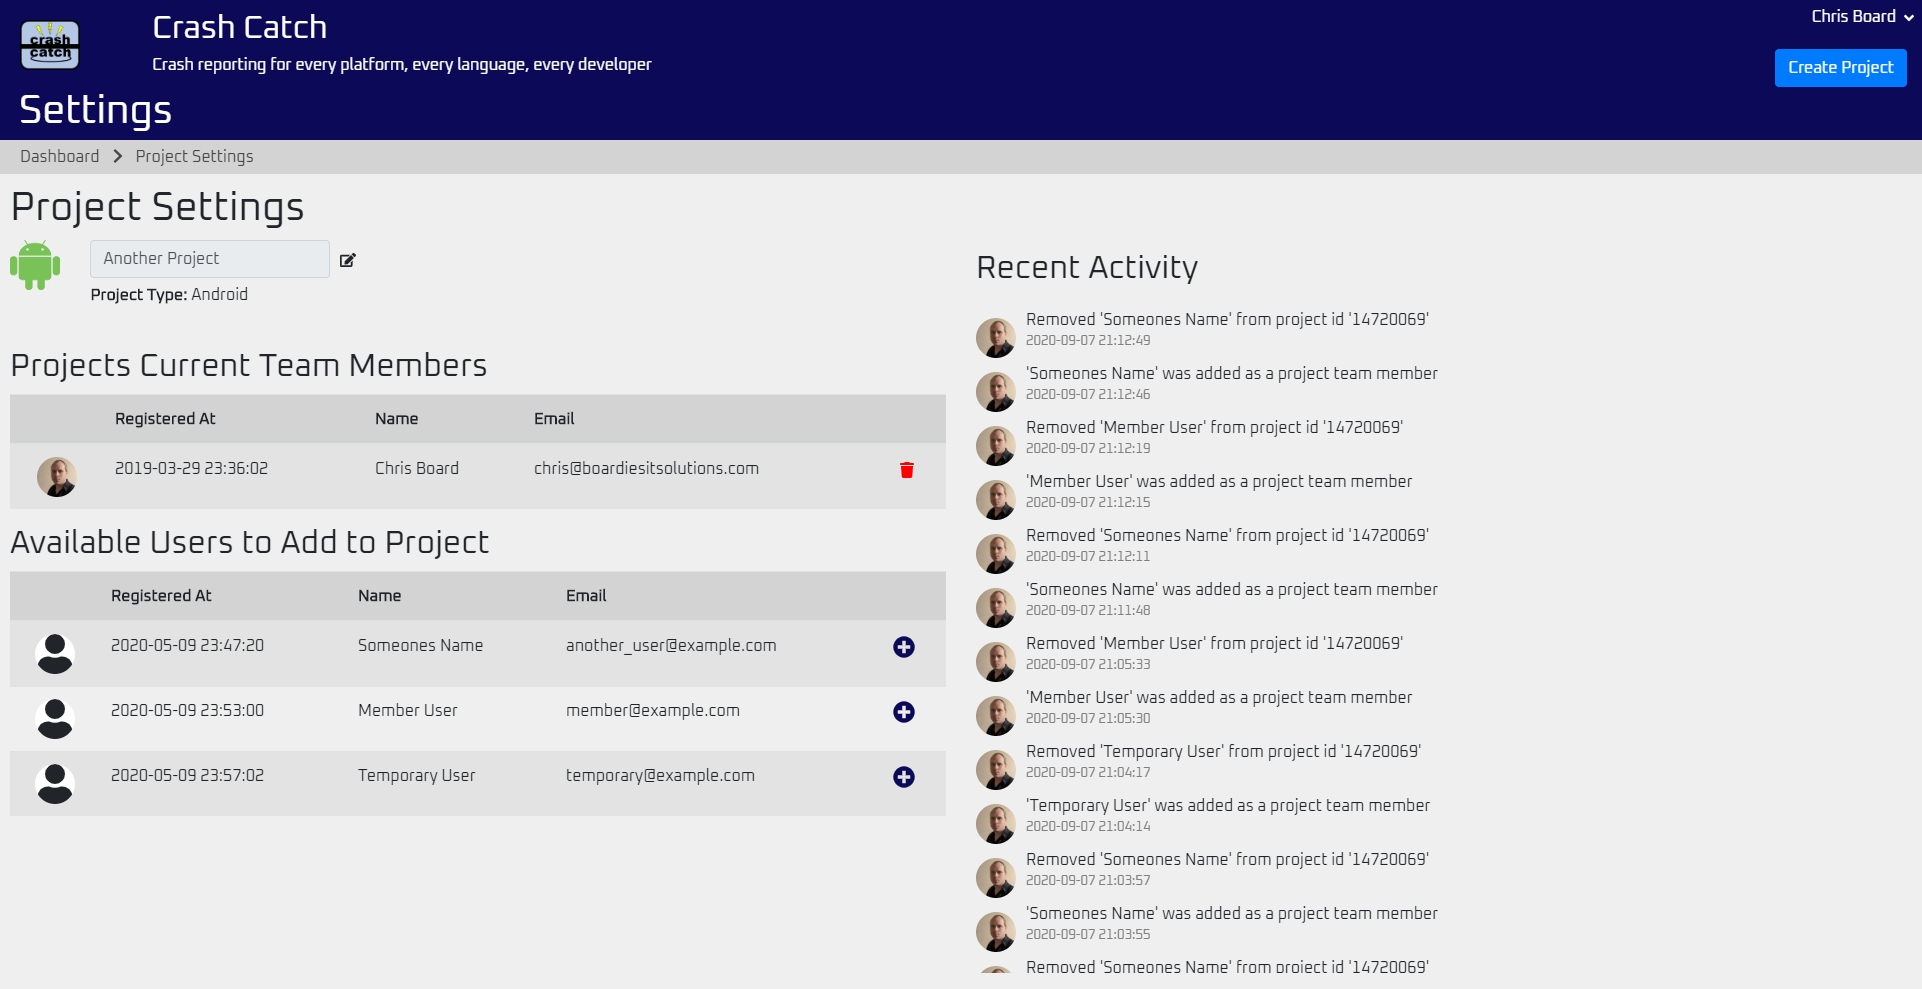Click the green Android project icon
The height and width of the screenshot is (989, 1922).
pyautogui.click(x=35, y=265)
